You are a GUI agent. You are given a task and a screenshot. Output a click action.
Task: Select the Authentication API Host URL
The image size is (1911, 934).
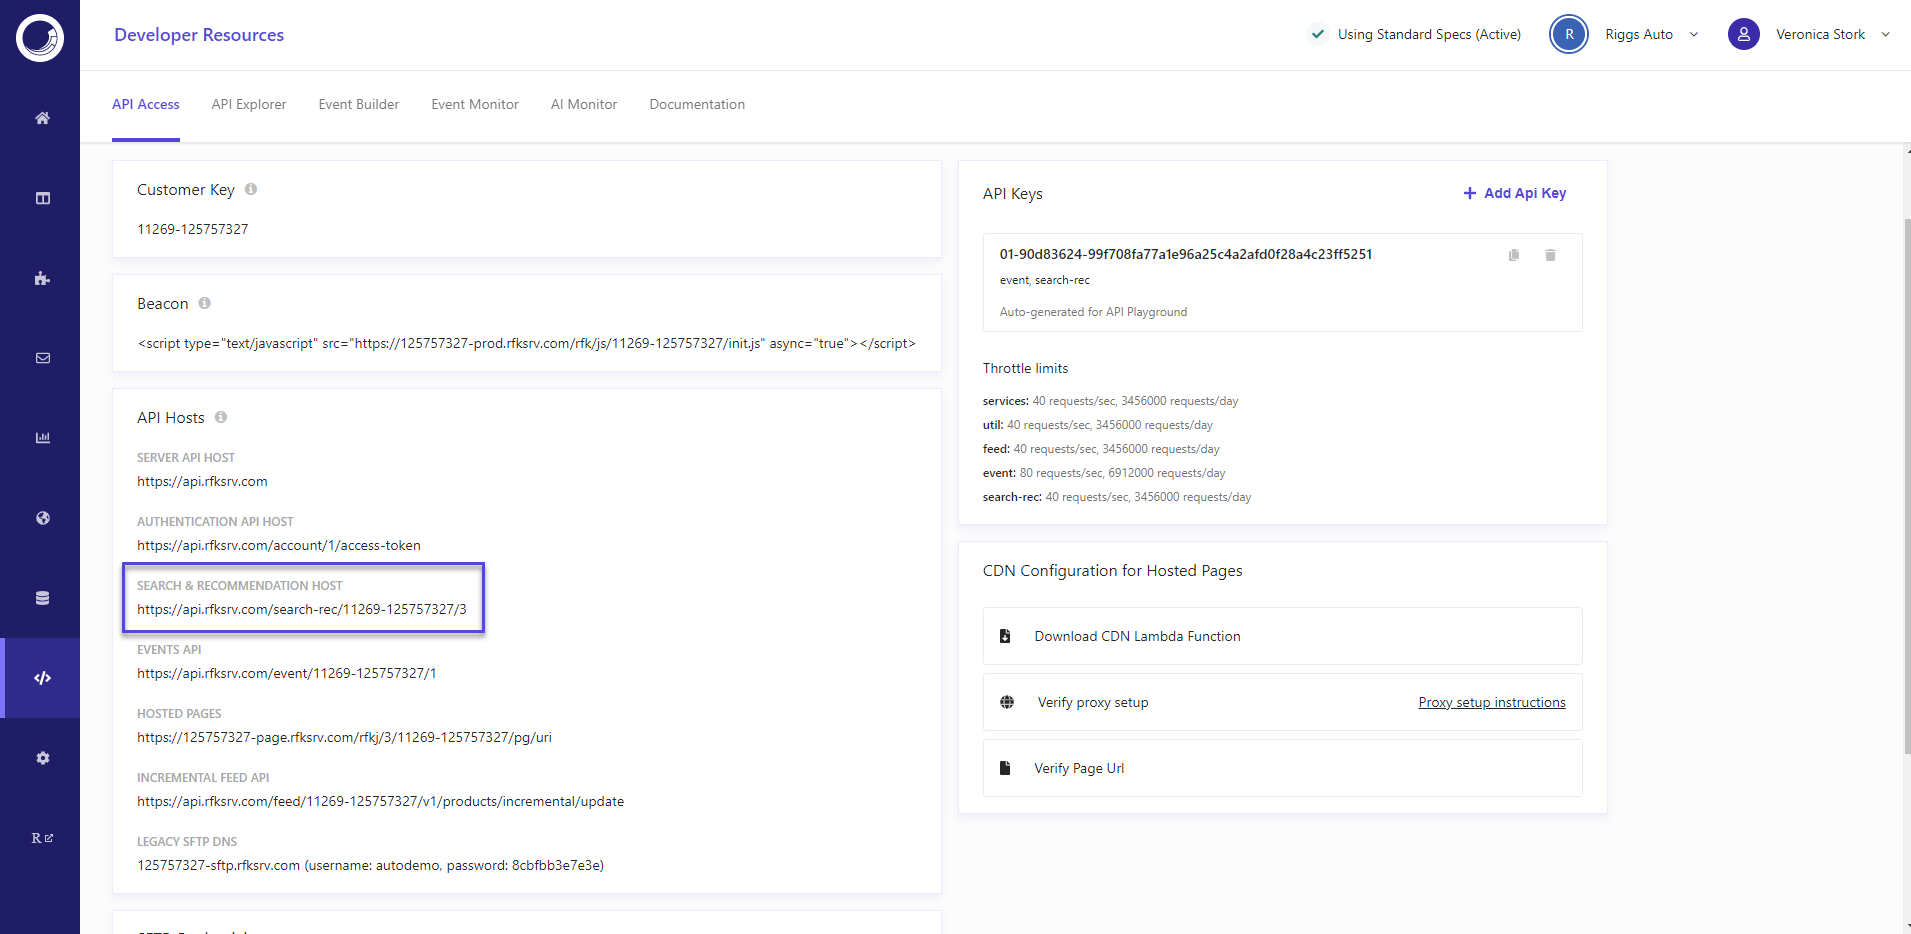click(x=279, y=545)
